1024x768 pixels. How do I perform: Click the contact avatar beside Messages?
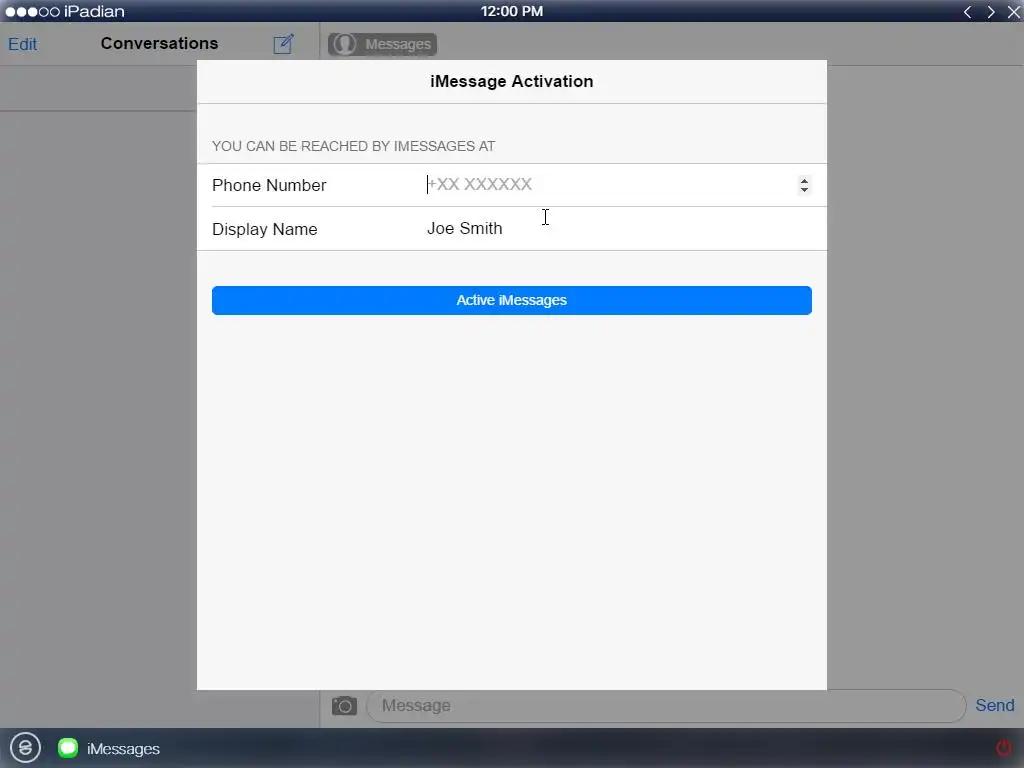pos(344,44)
